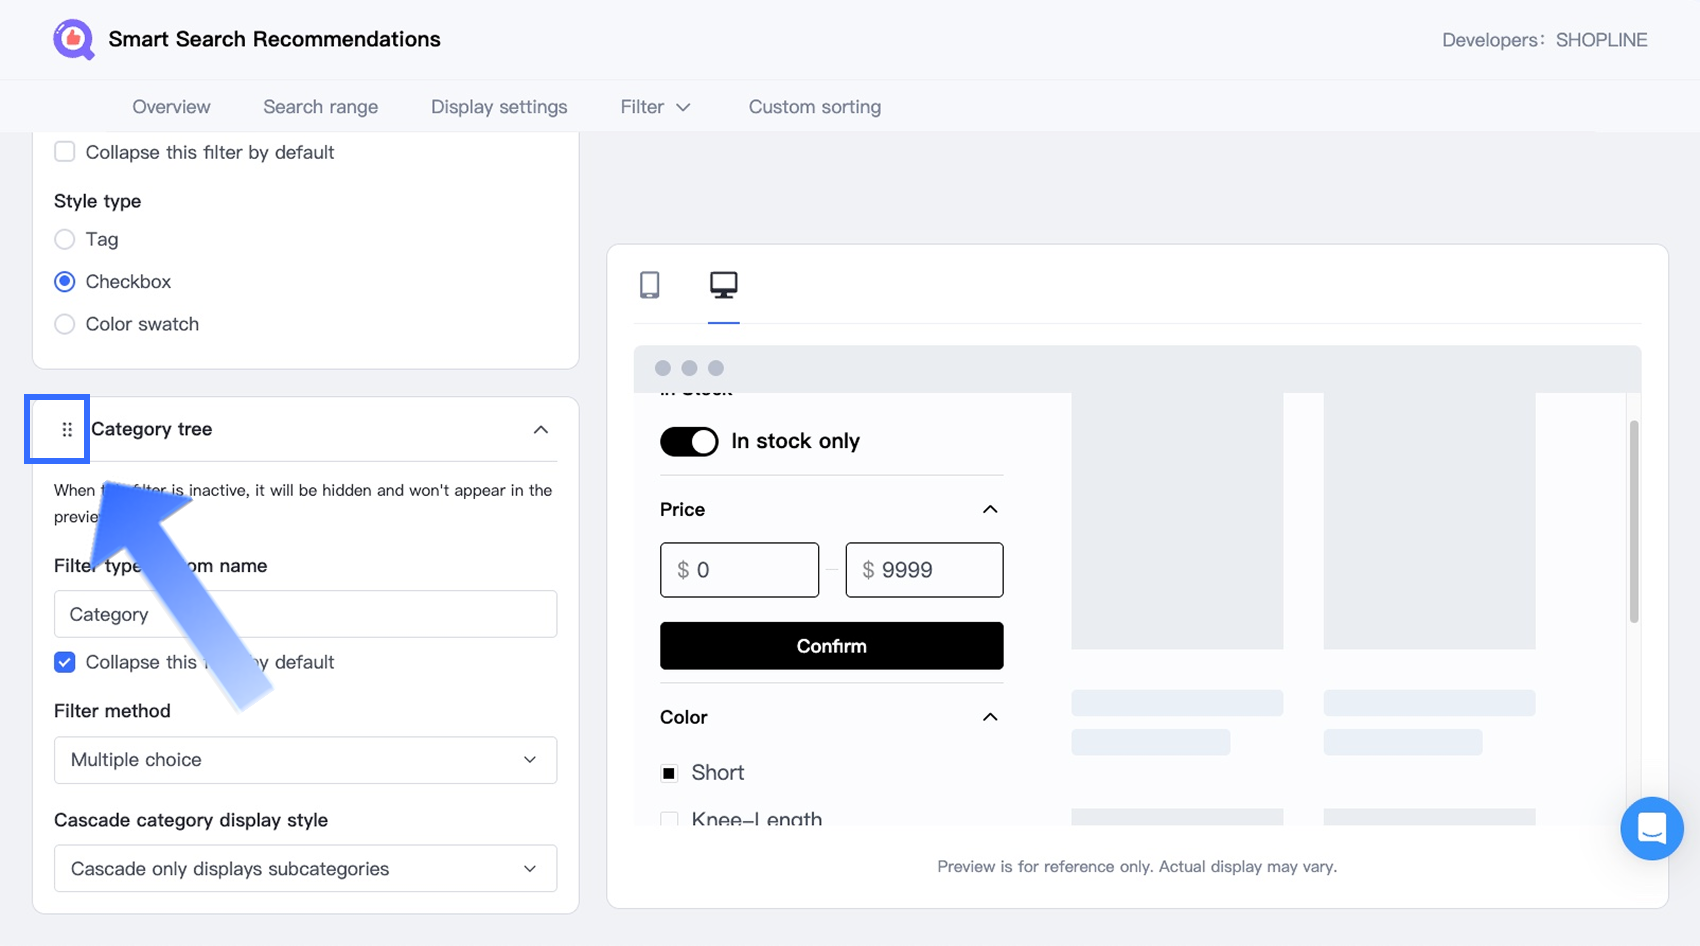Click the Category tree drag handle
The height and width of the screenshot is (946, 1700).
67,430
